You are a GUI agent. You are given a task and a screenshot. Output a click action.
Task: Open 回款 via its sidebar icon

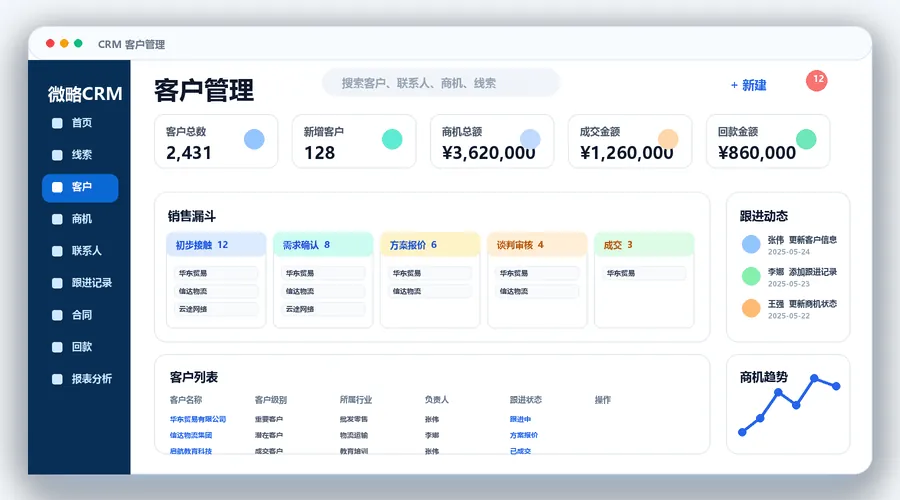click(x=57, y=347)
